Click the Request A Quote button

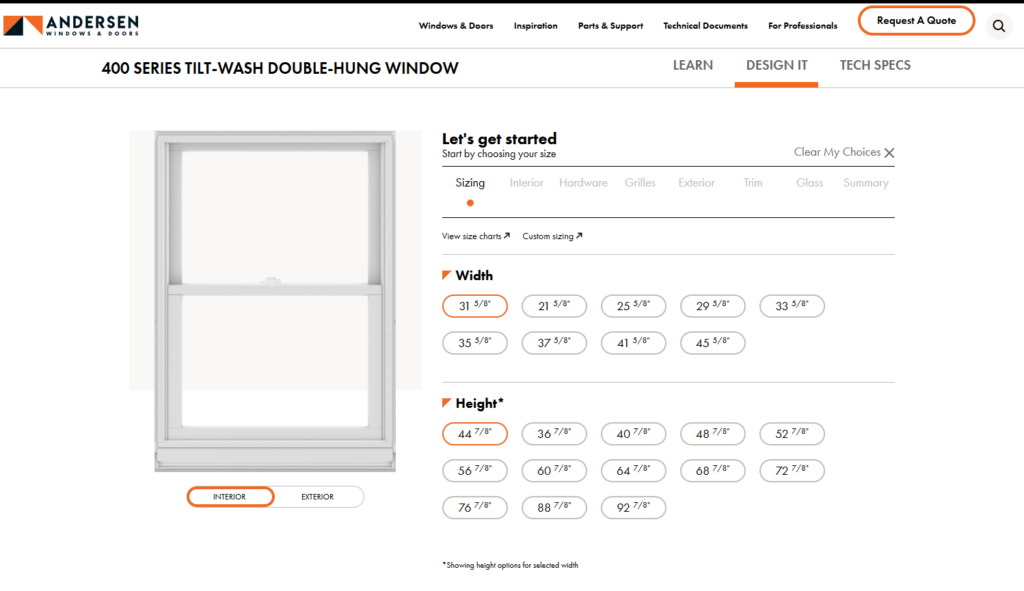tap(916, 21)
